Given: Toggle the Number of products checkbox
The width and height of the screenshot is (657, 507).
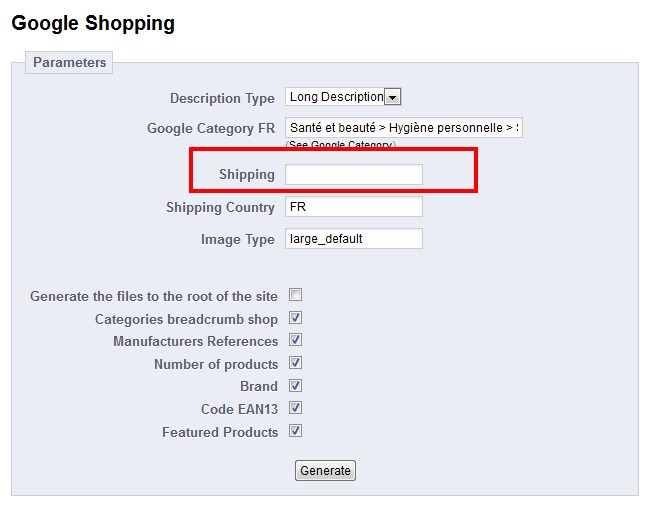Looking at the screenshot, I should coord(295,363).
